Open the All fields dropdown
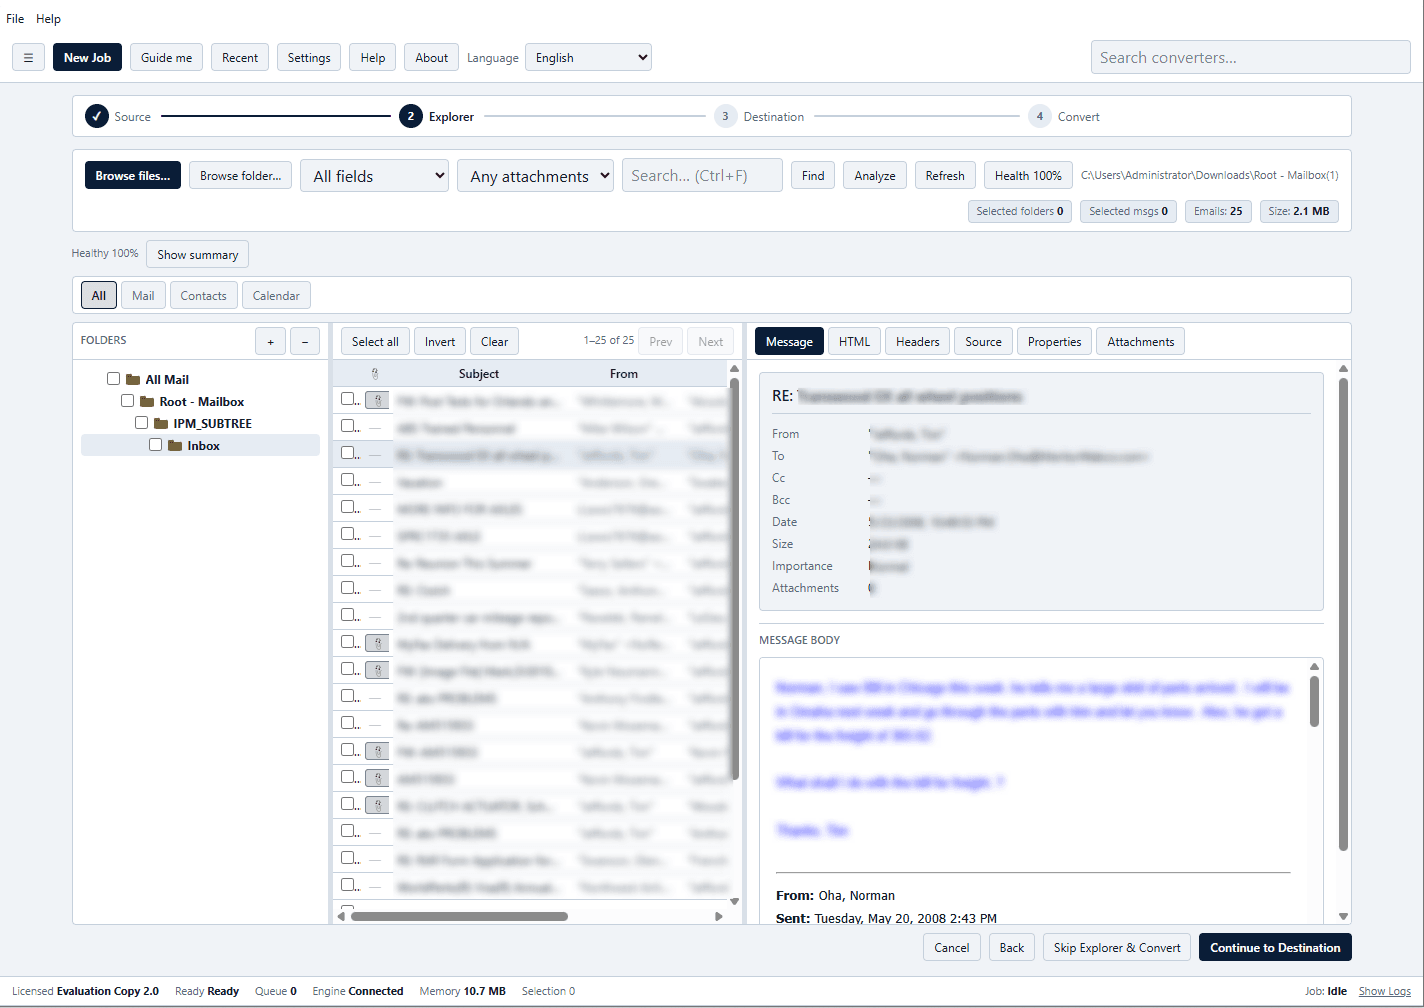The width and height of the screenshot is (1424, 1008). tap(374, 176)
